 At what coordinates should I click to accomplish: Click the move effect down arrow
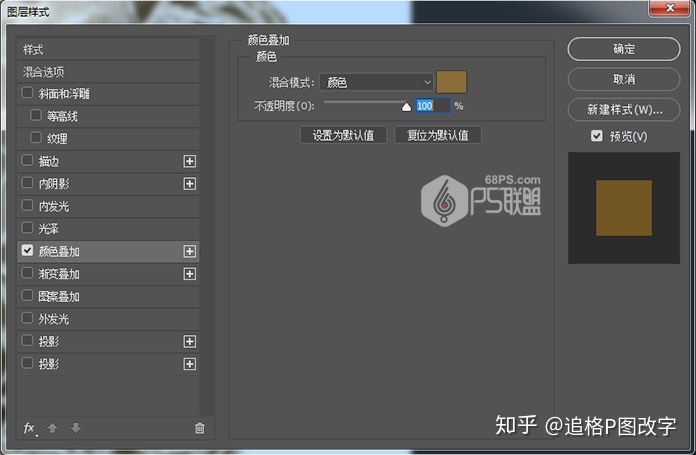tap(76, 428)
